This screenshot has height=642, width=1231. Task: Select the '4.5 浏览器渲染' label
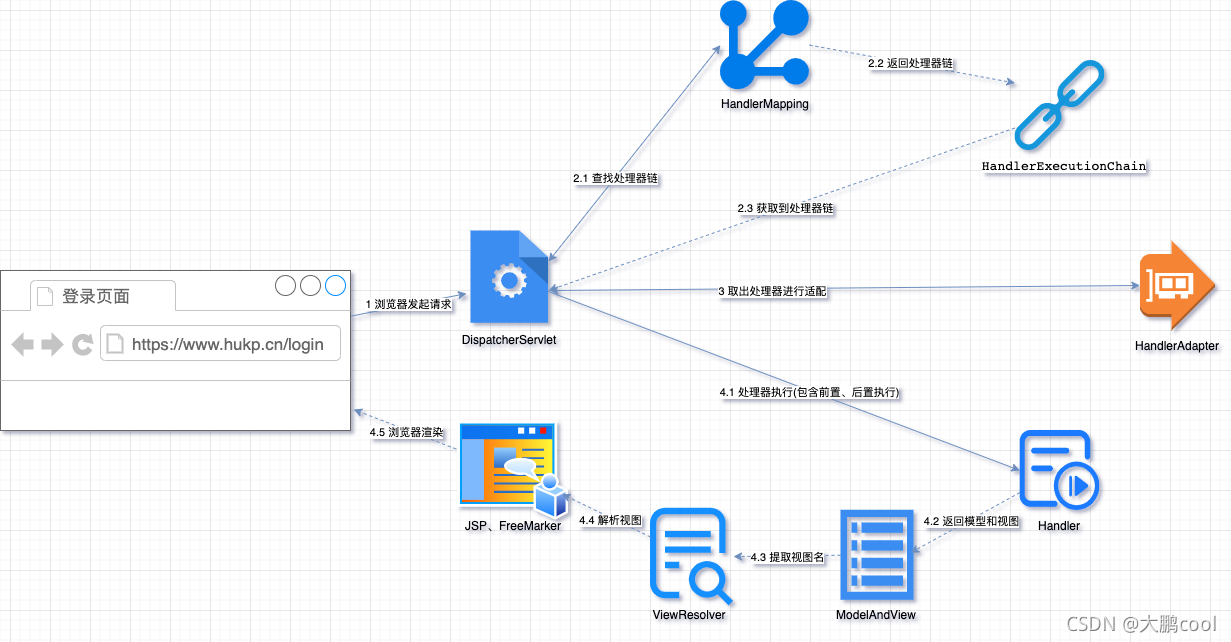coord(406,432)
